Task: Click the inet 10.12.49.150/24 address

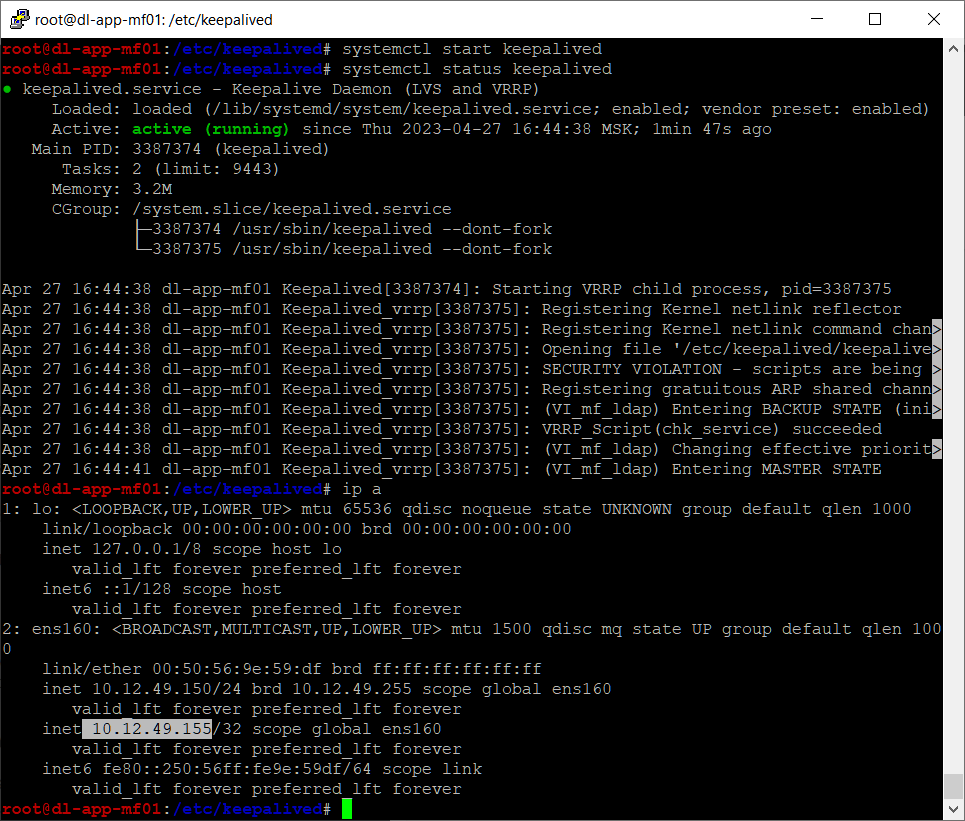Action: point(167,689)
